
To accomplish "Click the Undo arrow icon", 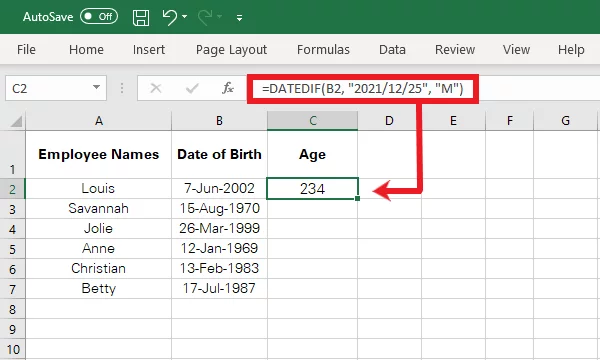I will (x=170, y=17).
